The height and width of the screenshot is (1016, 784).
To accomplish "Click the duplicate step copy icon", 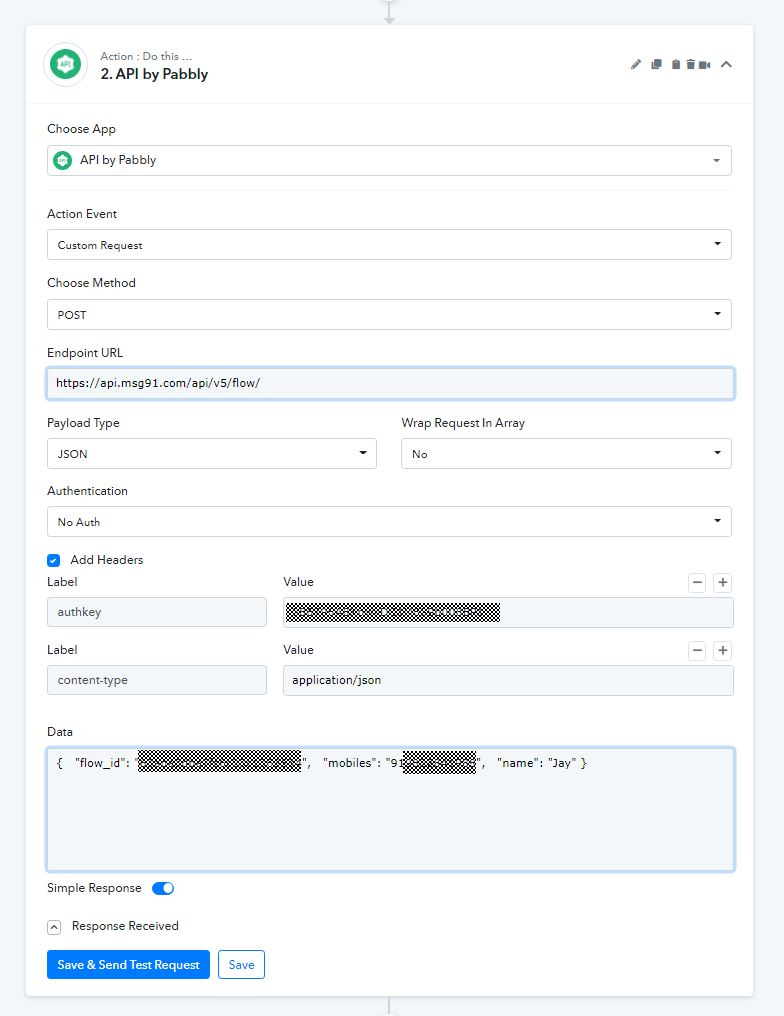I will point(656,64).
